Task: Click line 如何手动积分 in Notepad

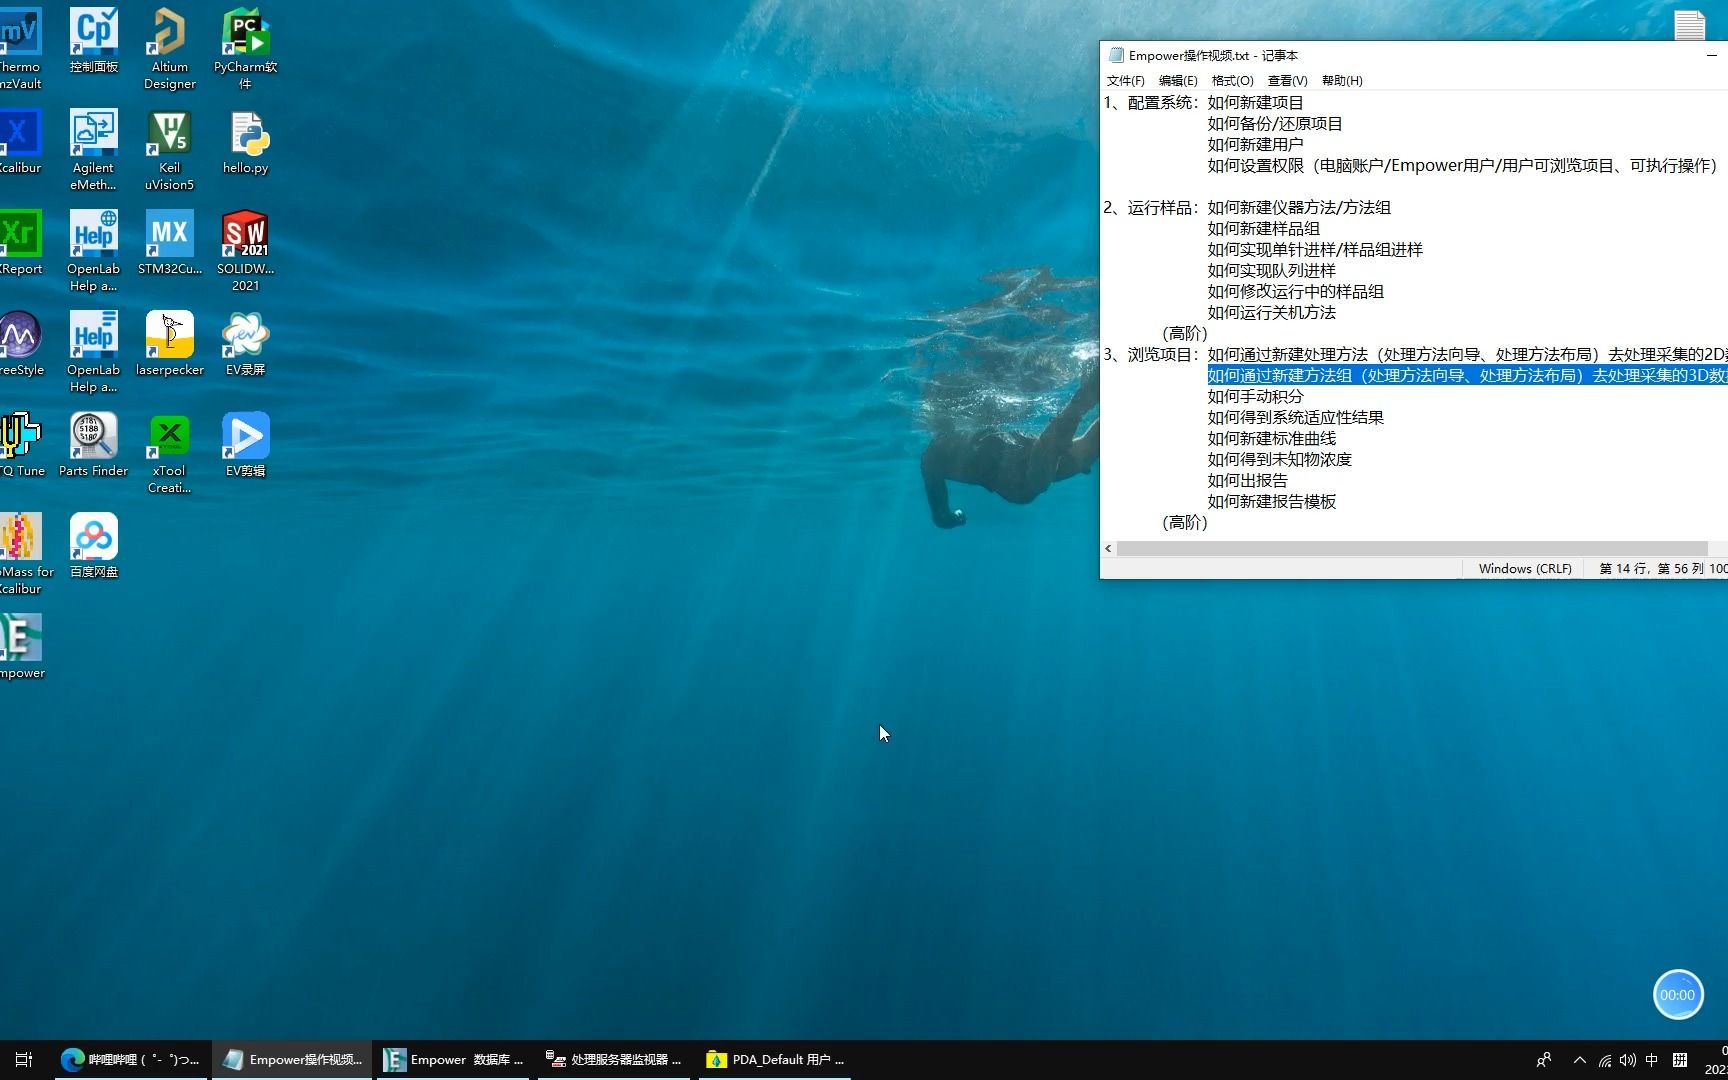Action: pyautogui.click(x=1255, y=396)
